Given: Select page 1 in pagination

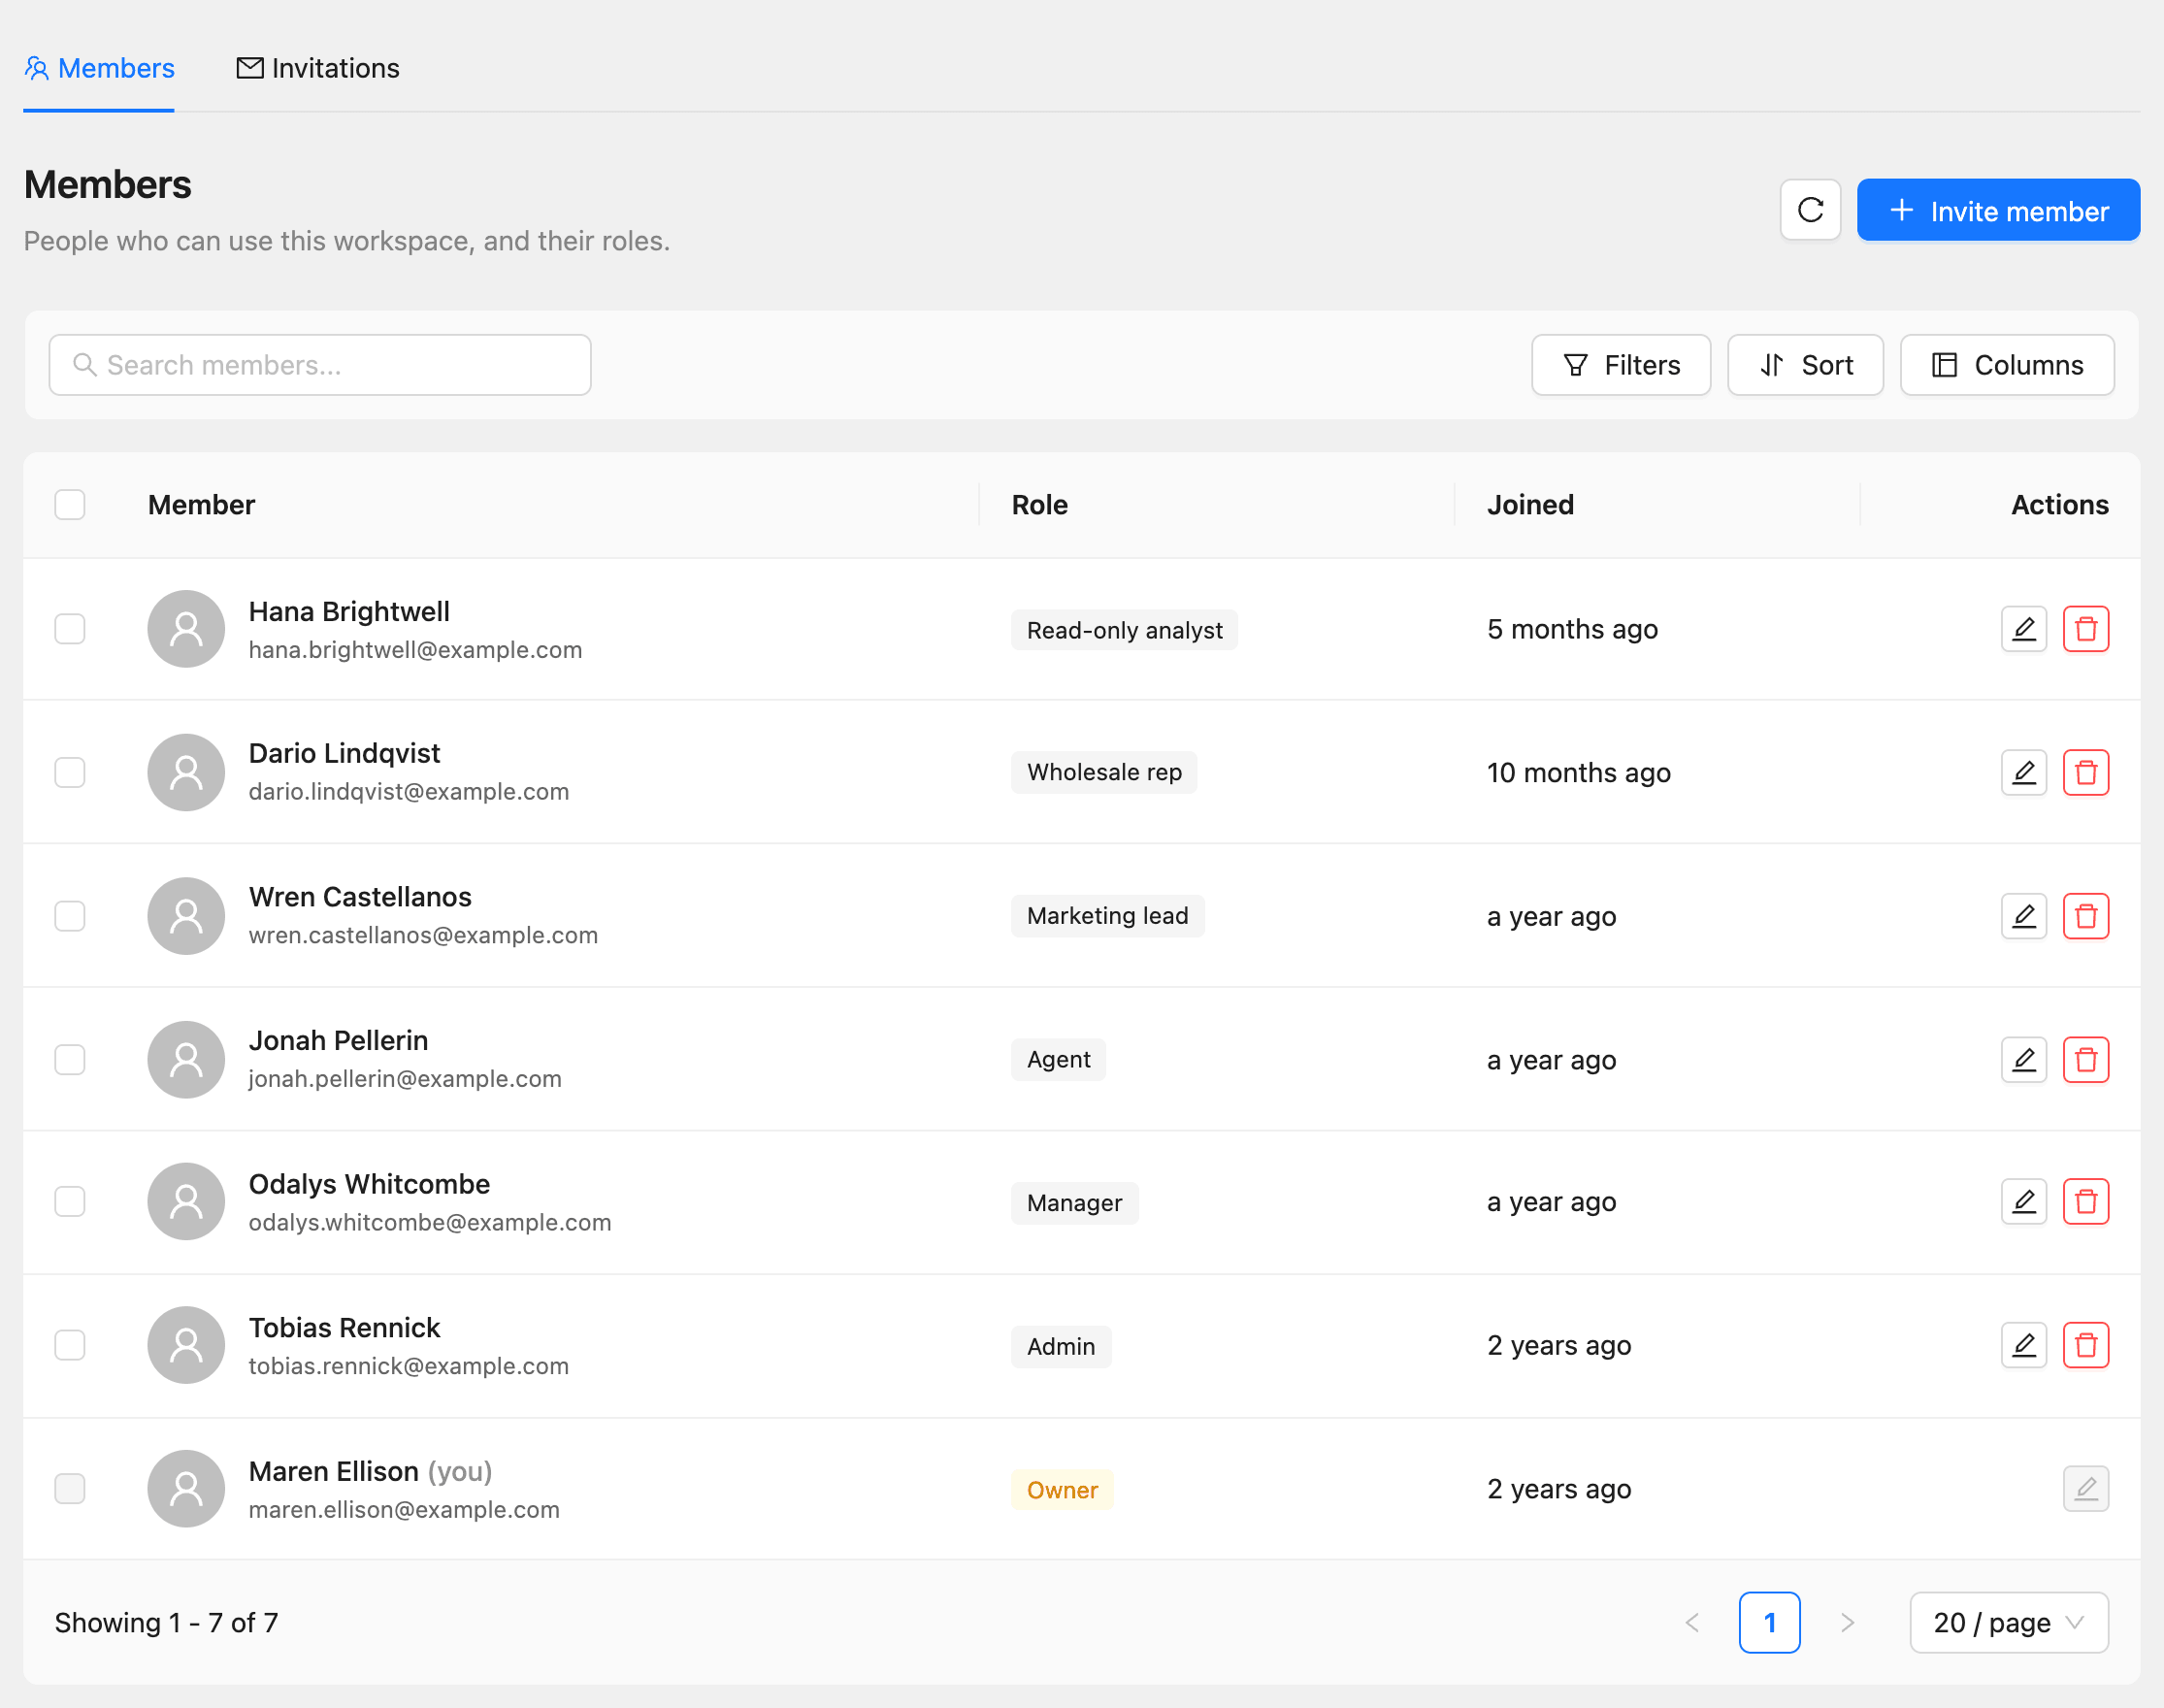Looking at the screenshot, I should tap(1769, 1622).
